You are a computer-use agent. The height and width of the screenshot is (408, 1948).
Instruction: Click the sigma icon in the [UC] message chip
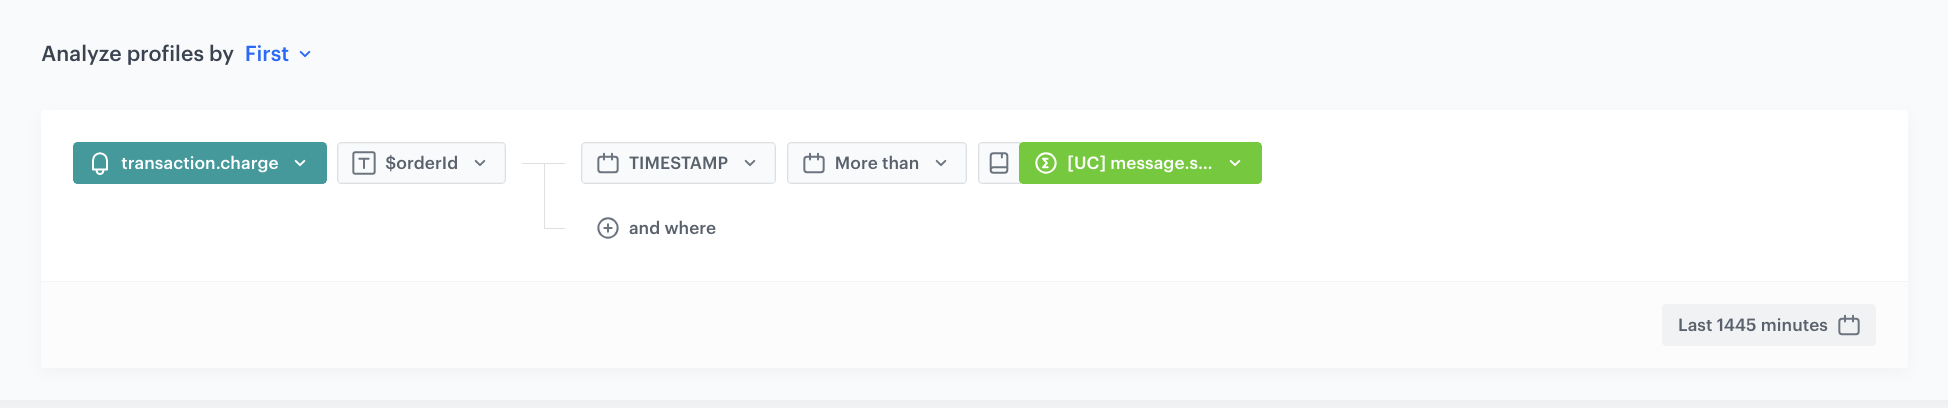click(1046, 163)
